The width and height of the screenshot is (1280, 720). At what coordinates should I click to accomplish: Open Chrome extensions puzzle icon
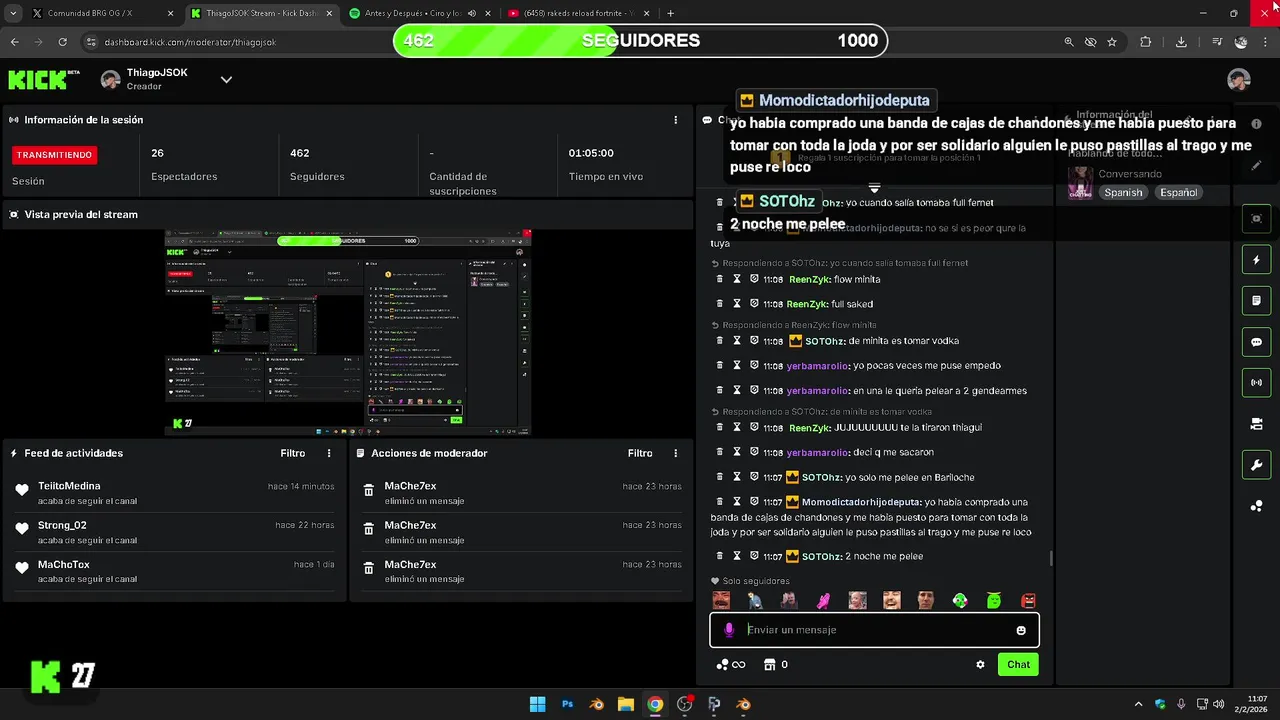(1146, 42)
